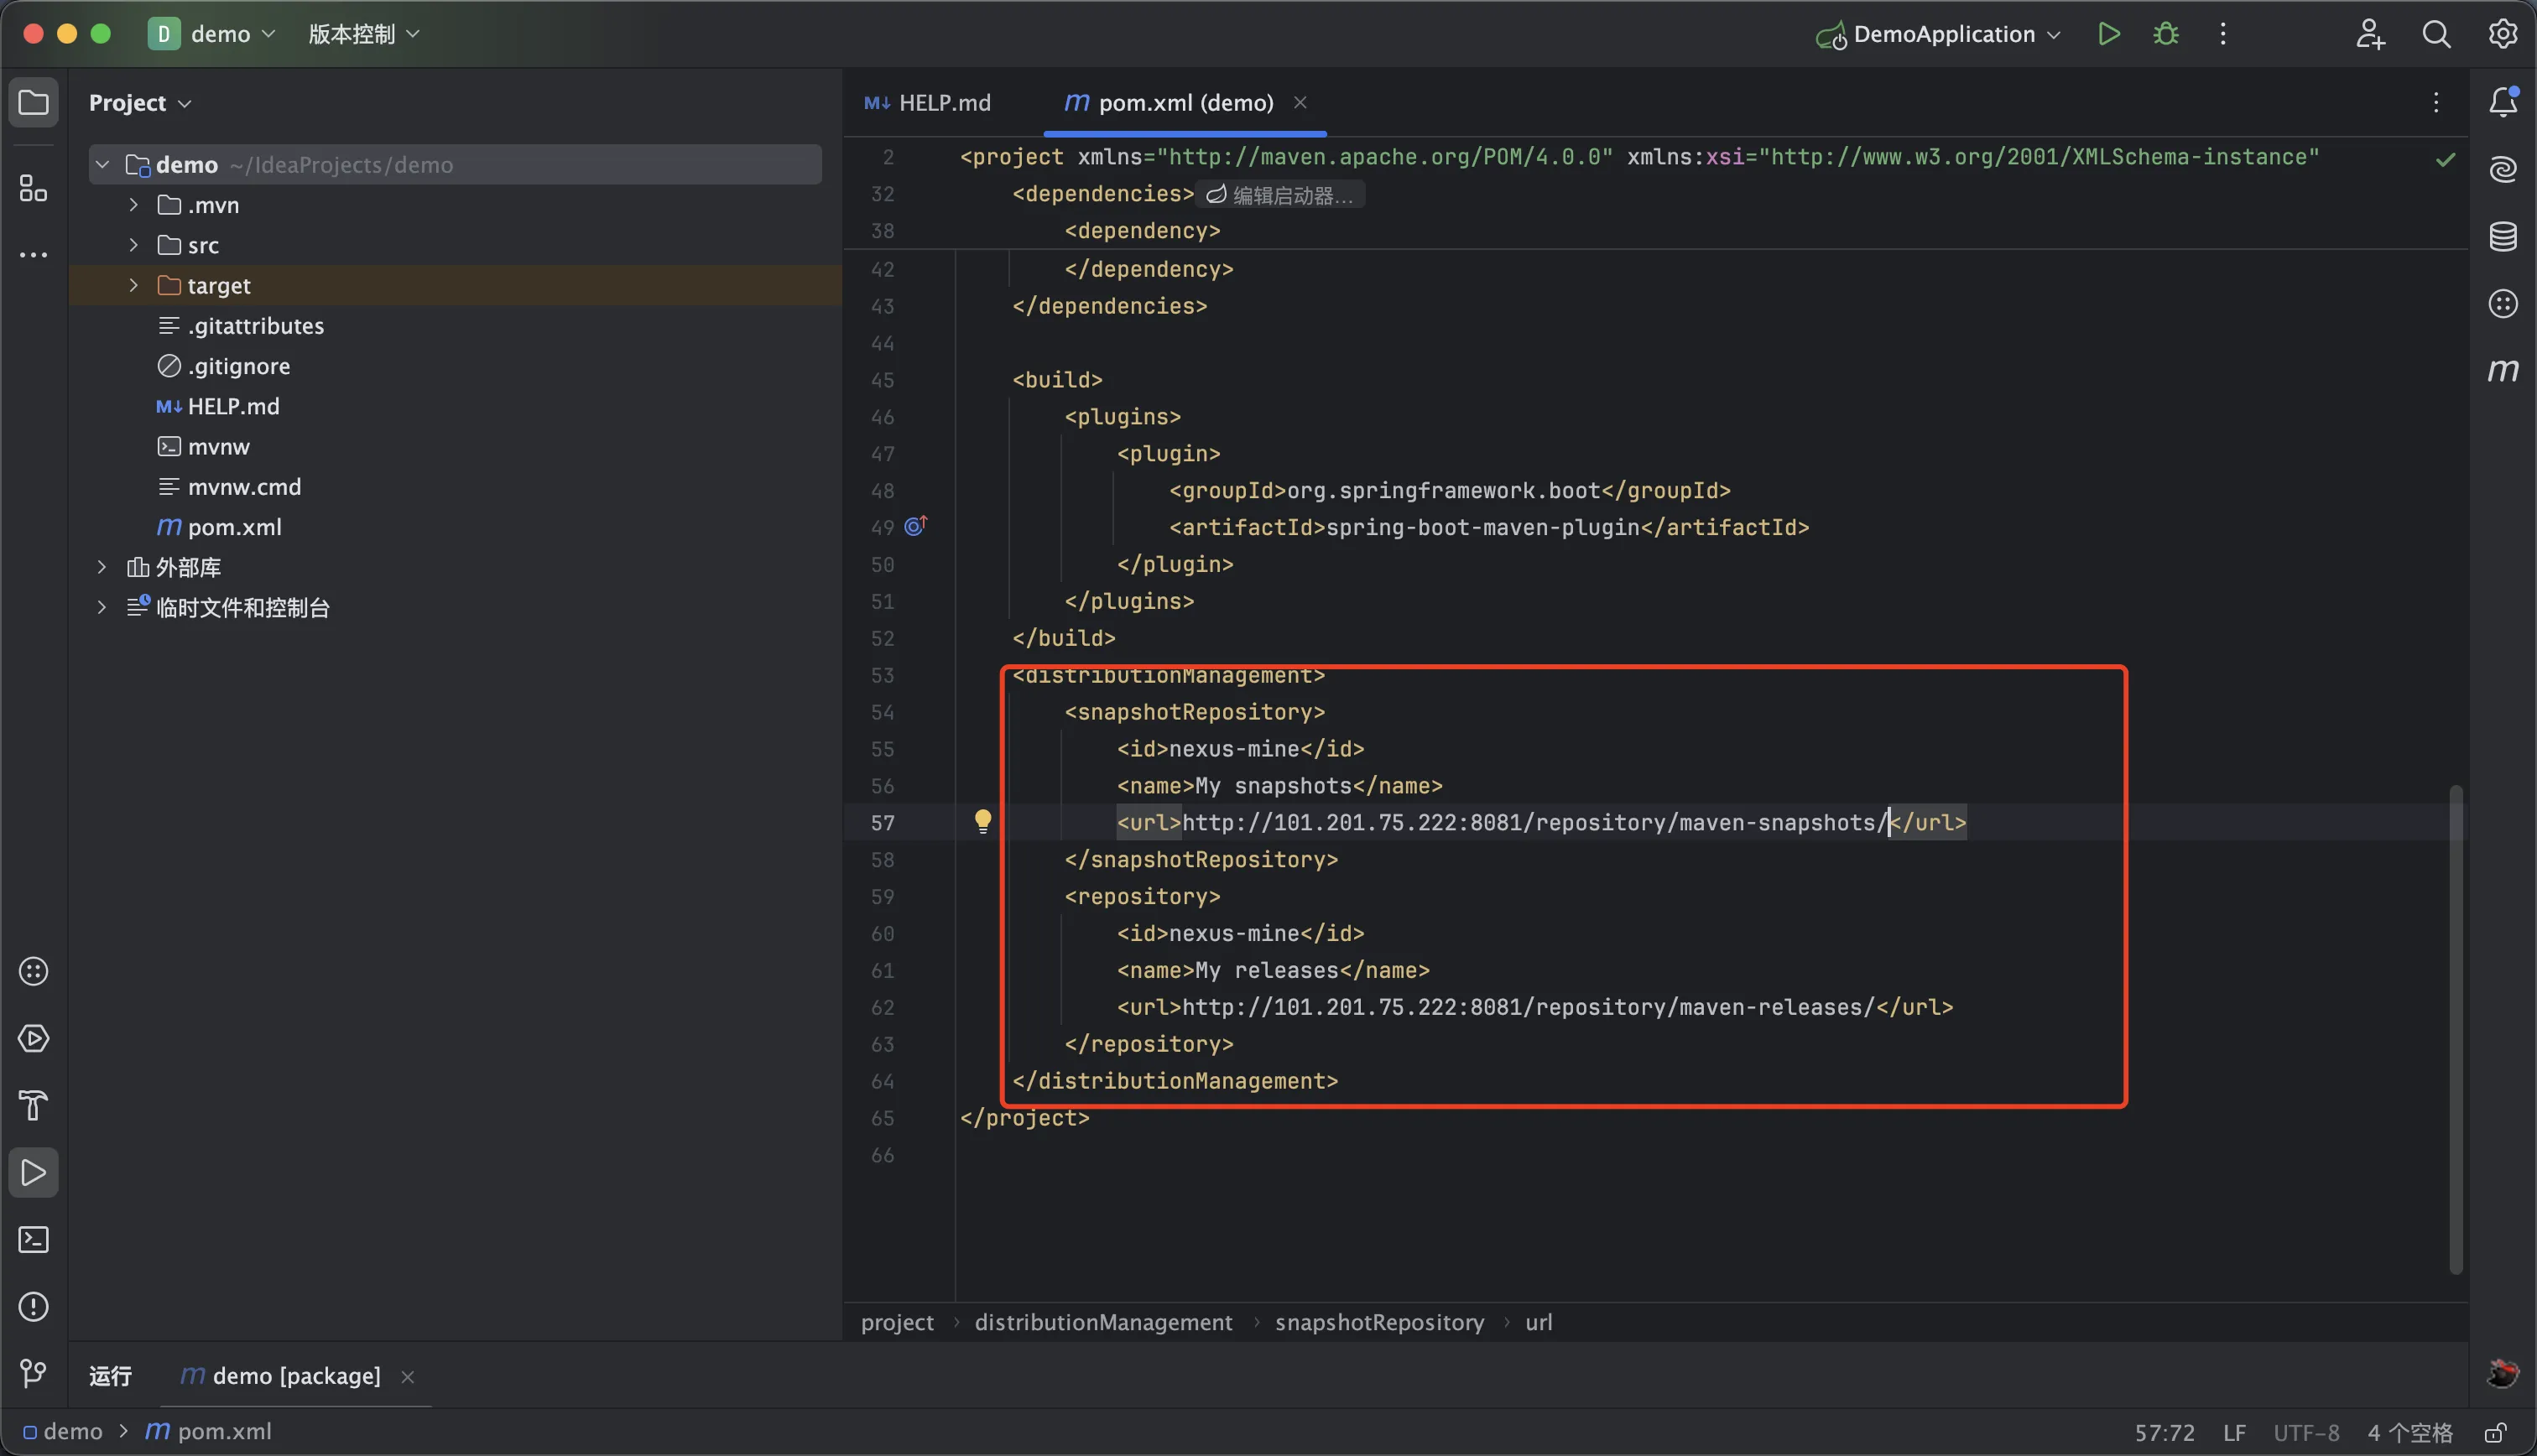Click the intention lightbulb on line 57

pos(983,822)
